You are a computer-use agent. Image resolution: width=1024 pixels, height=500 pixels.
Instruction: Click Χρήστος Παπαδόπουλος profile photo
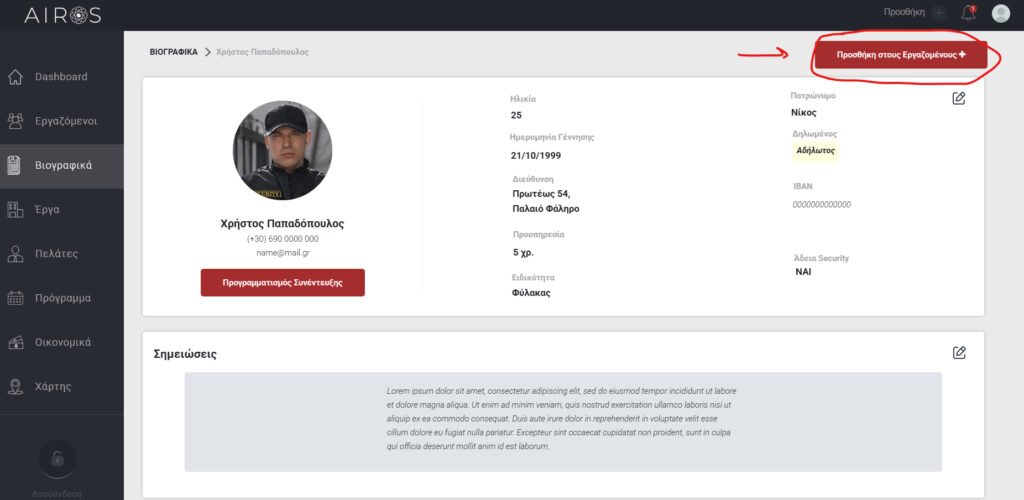pyautogui.click(x=282, y=150)
